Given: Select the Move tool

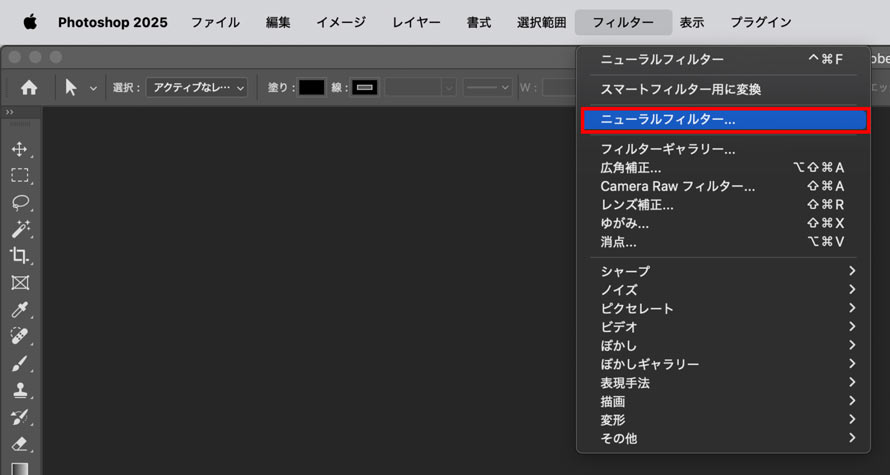Looking at the screenshot, I should click(x=20, y=150).
